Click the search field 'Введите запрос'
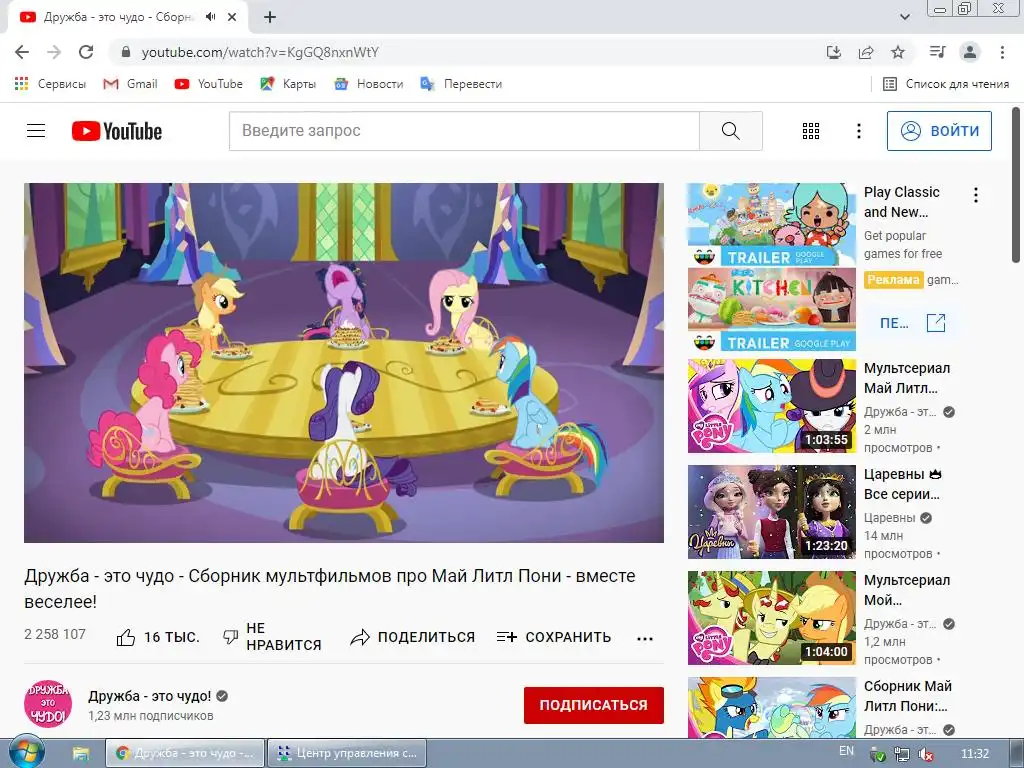1024x768 pixels. point(464,131)
